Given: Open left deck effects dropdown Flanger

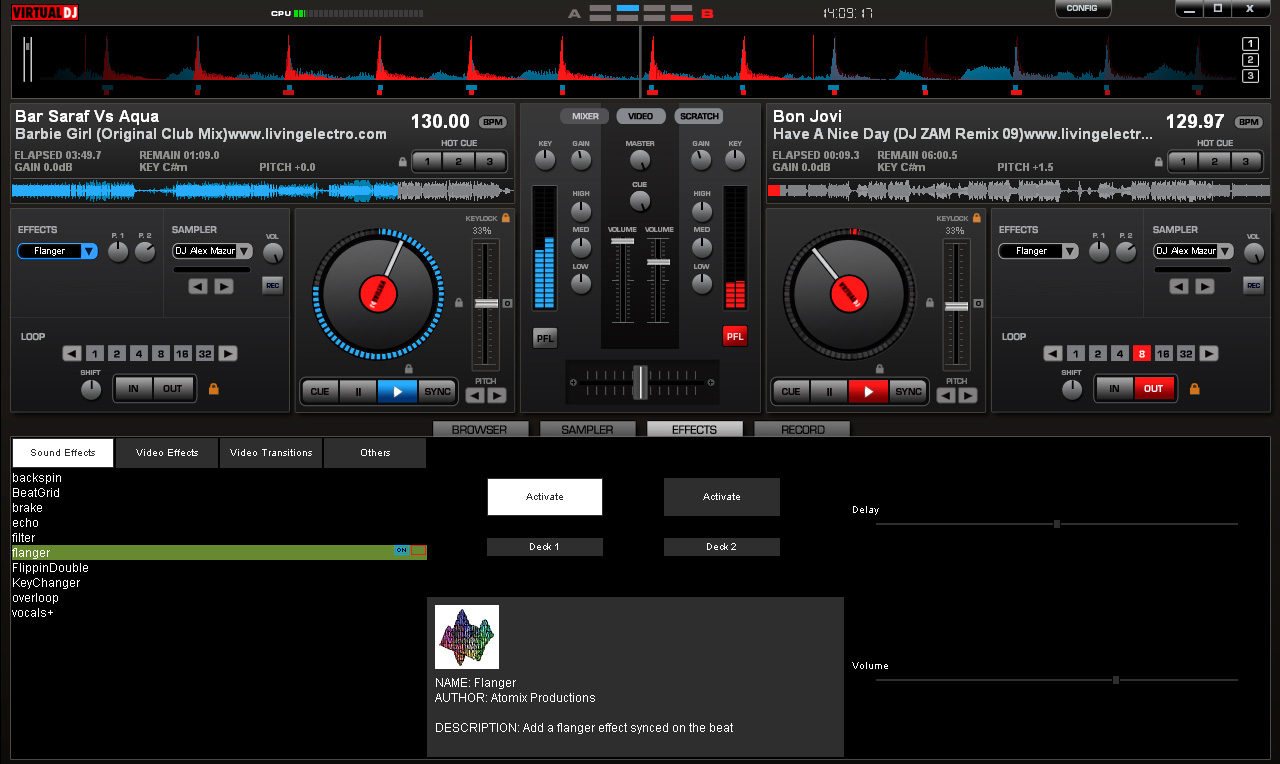Looking at the screenshot, I should (58, 251).
